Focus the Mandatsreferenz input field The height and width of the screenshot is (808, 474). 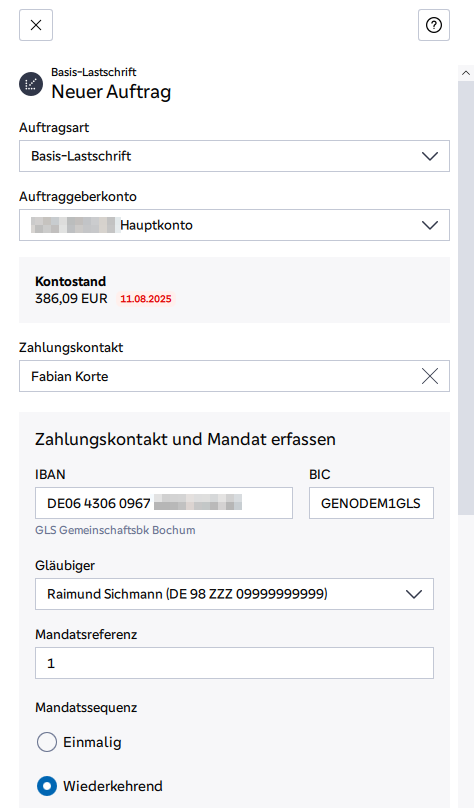coord(234,663)
